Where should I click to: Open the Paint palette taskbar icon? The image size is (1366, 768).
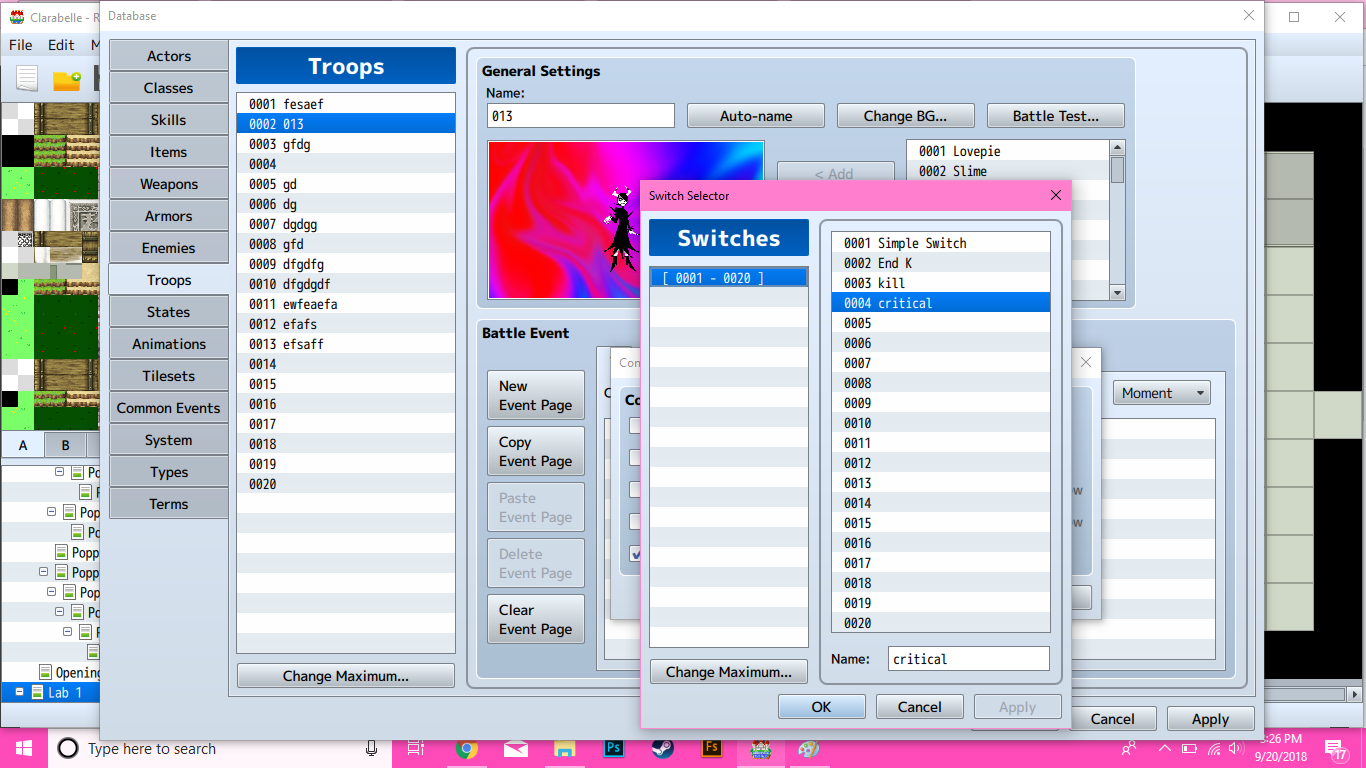808,748
